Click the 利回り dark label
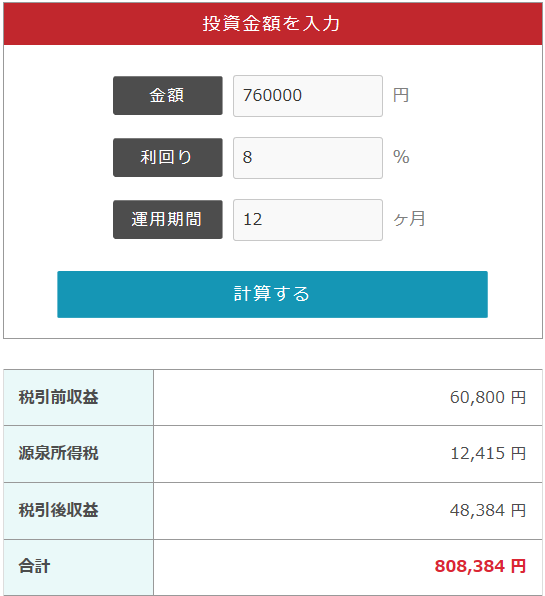545x596 pixels. click(168, 157)
